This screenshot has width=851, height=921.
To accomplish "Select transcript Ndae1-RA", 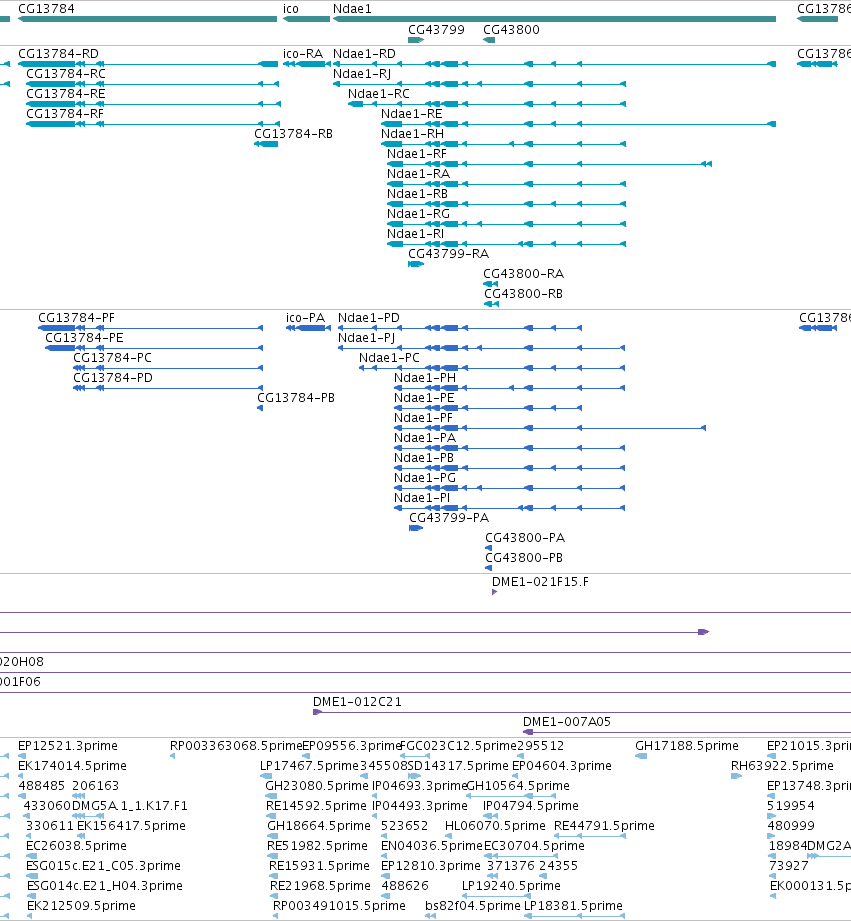I will coord(418,173).
